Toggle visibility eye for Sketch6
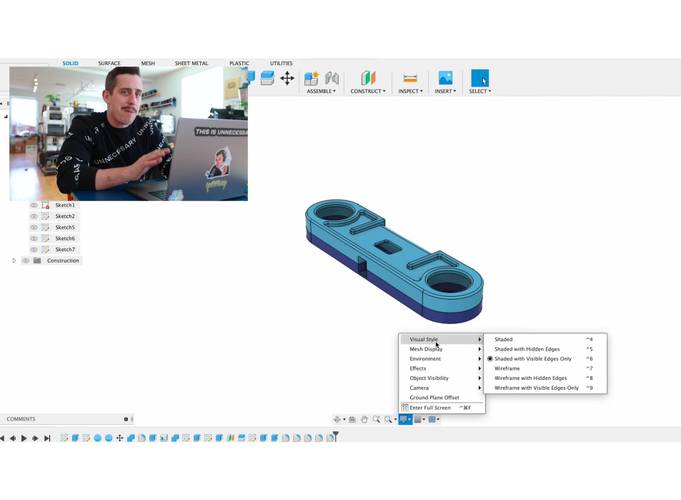Screen dimensions: 681x500 pos(34,238)
